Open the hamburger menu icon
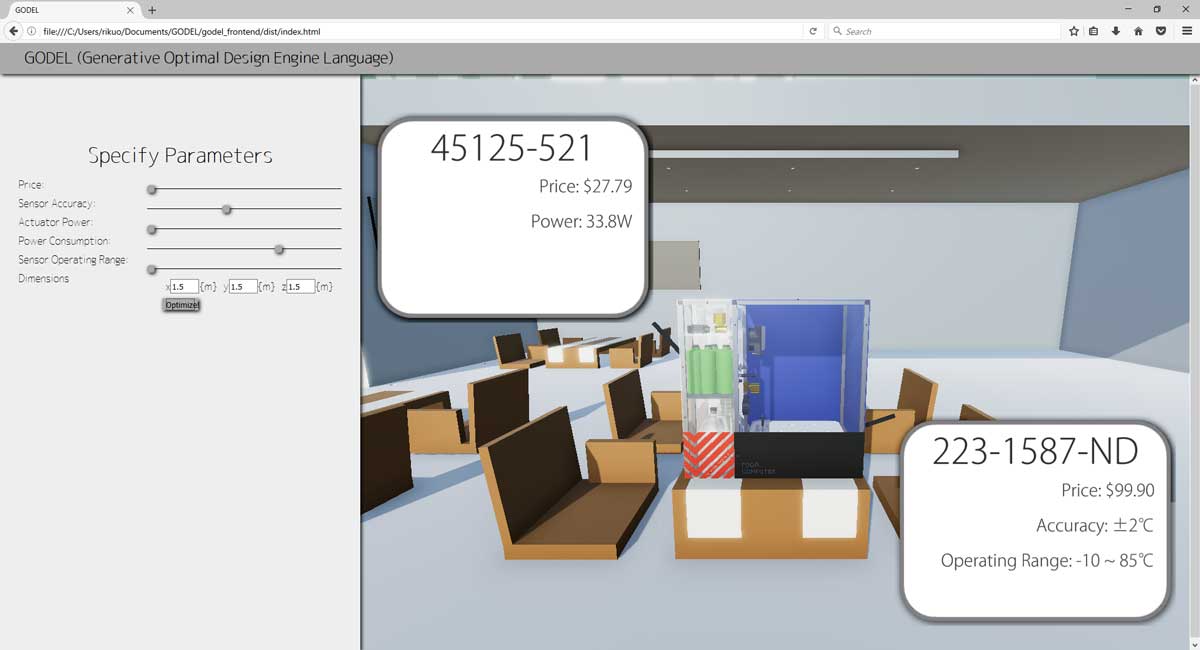The width and height of the screenshot is (1200, 650). coord(1184,31)
